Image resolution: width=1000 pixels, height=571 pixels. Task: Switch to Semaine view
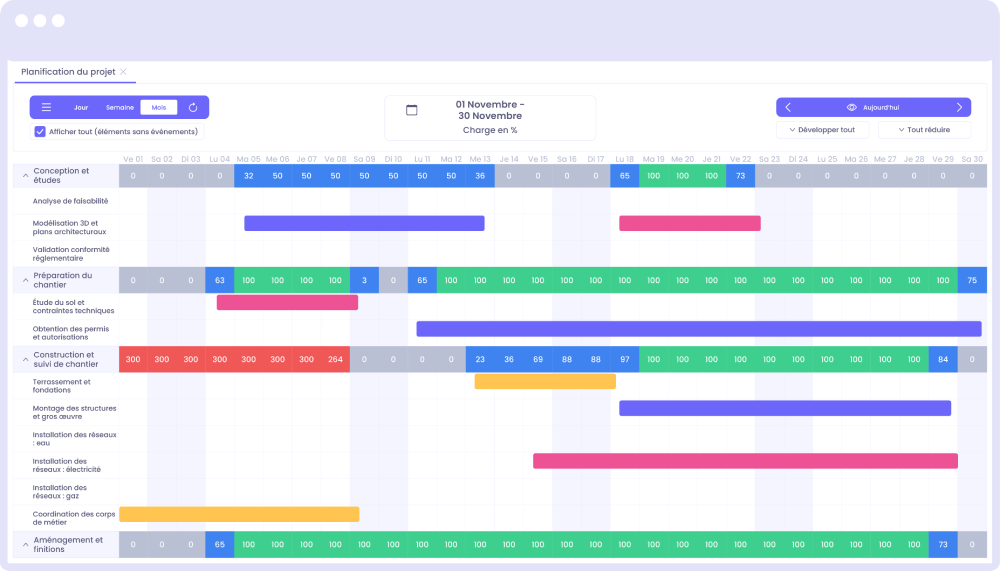click(x=120, y=107)
